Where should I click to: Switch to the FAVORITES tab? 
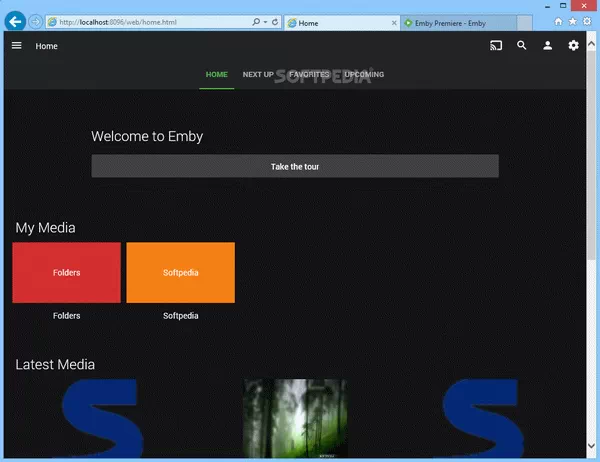(x=309, y=75)
